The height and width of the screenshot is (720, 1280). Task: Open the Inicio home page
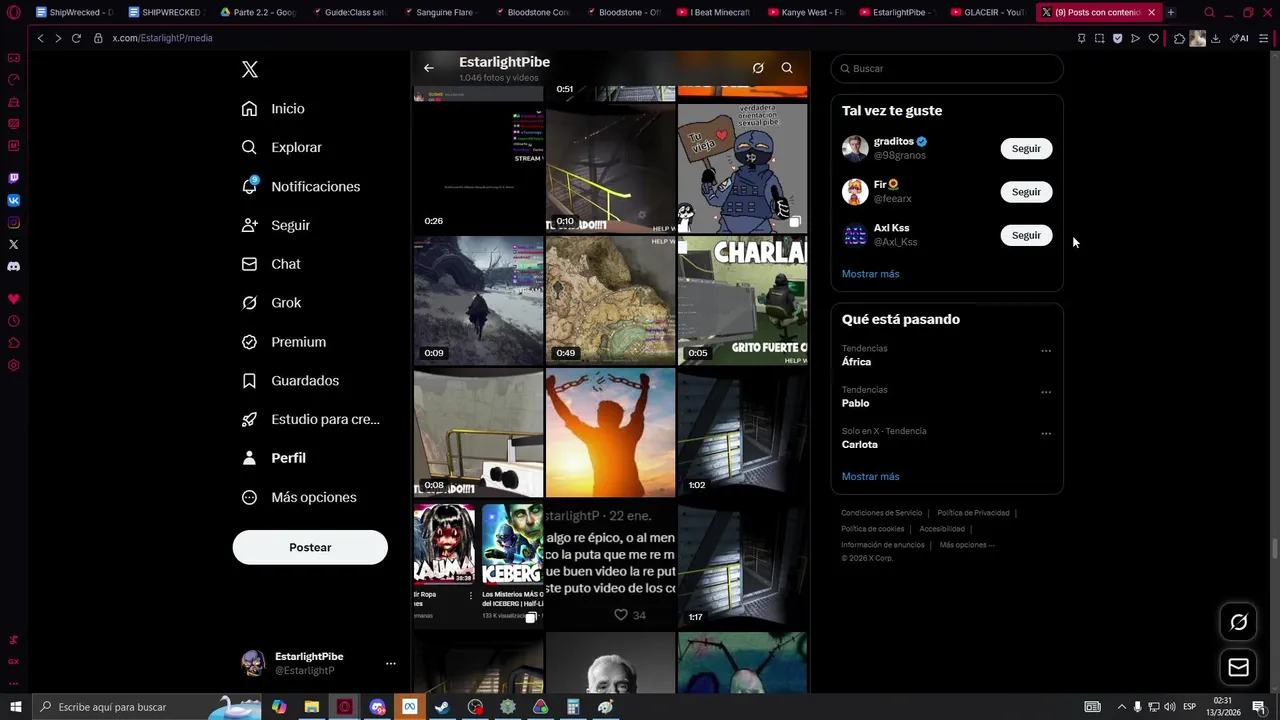pos(273,108)
